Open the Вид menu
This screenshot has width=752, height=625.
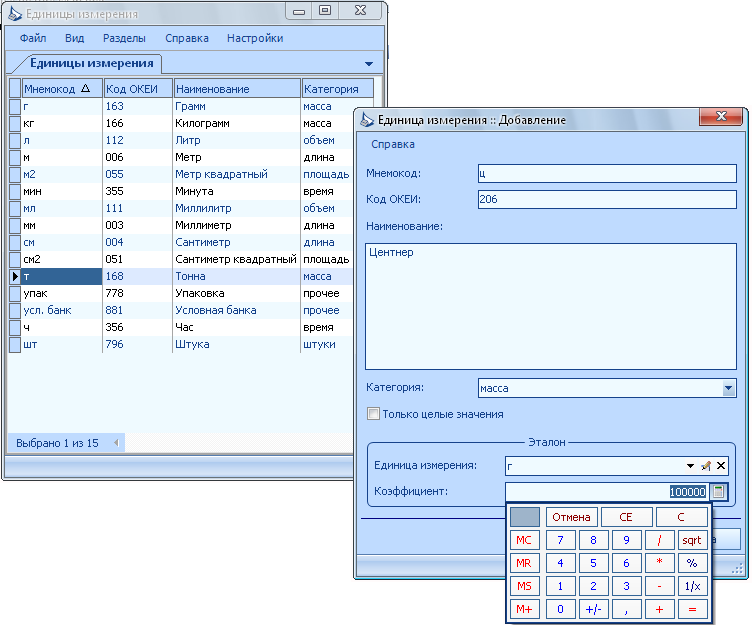74,38
